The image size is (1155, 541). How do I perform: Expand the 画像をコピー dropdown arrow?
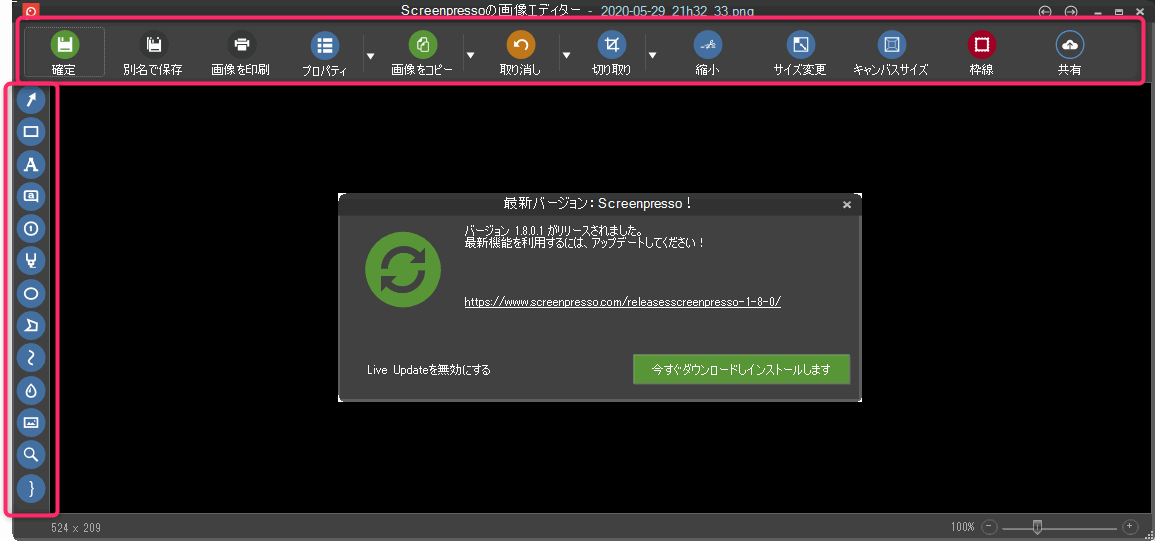(x=470, y=56)
